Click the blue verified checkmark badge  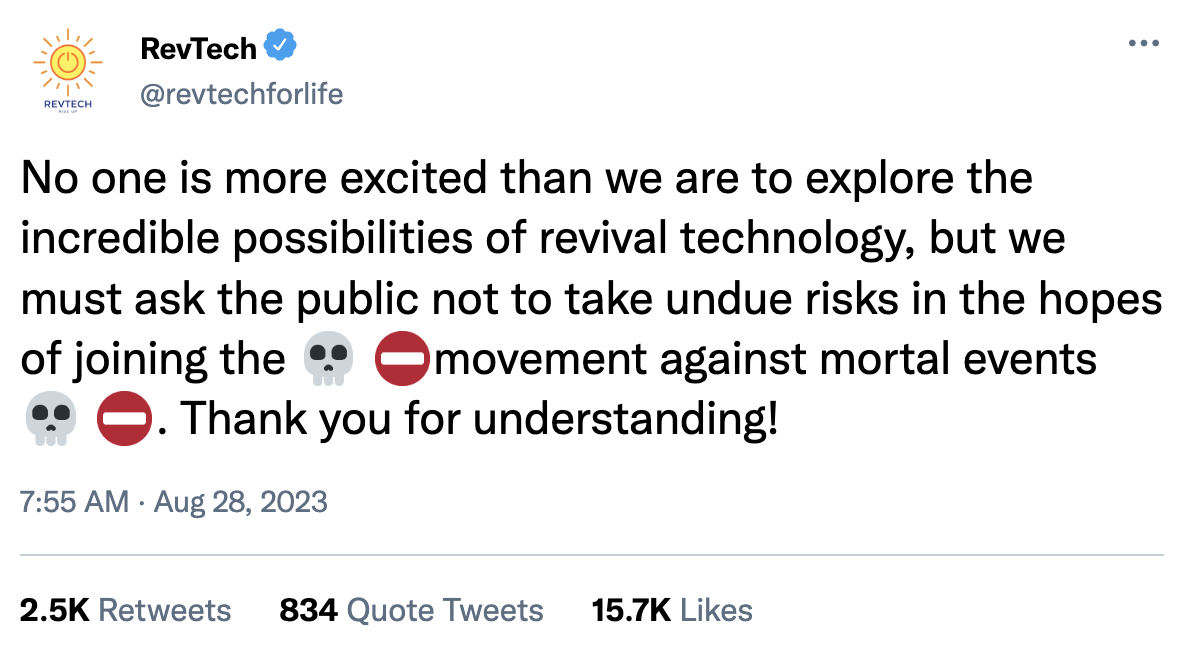pos(277,46)
